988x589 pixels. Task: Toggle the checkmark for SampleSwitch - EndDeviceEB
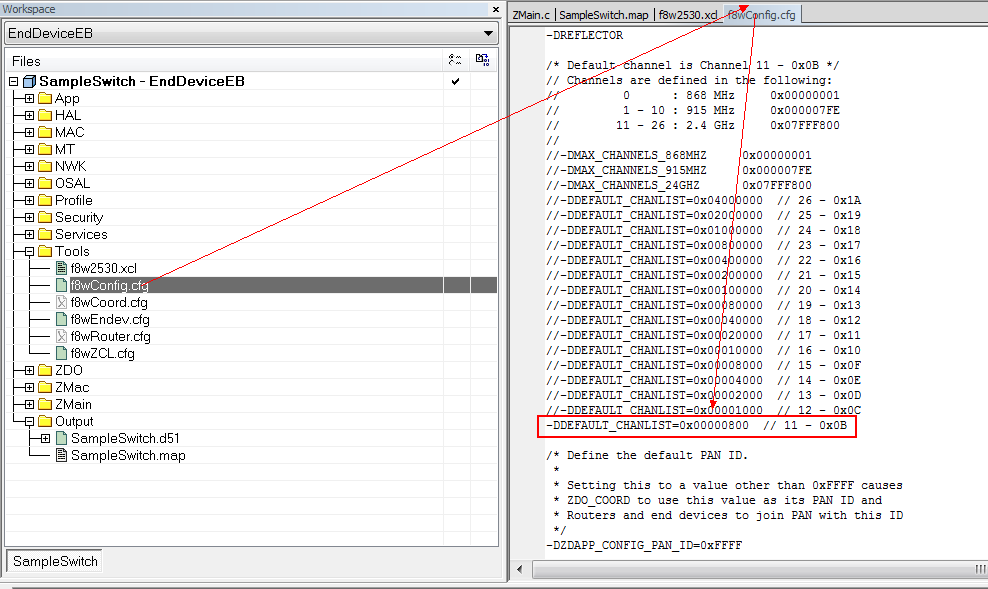(456, 81)
